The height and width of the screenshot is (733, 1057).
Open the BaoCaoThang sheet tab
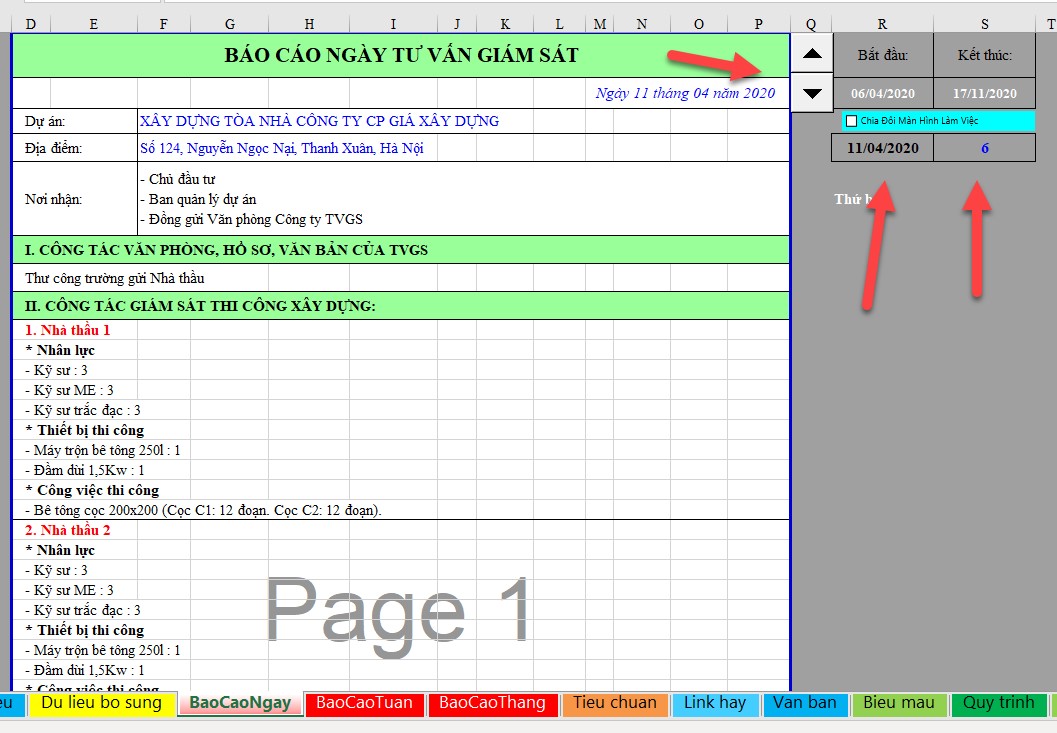click(492, 703)
